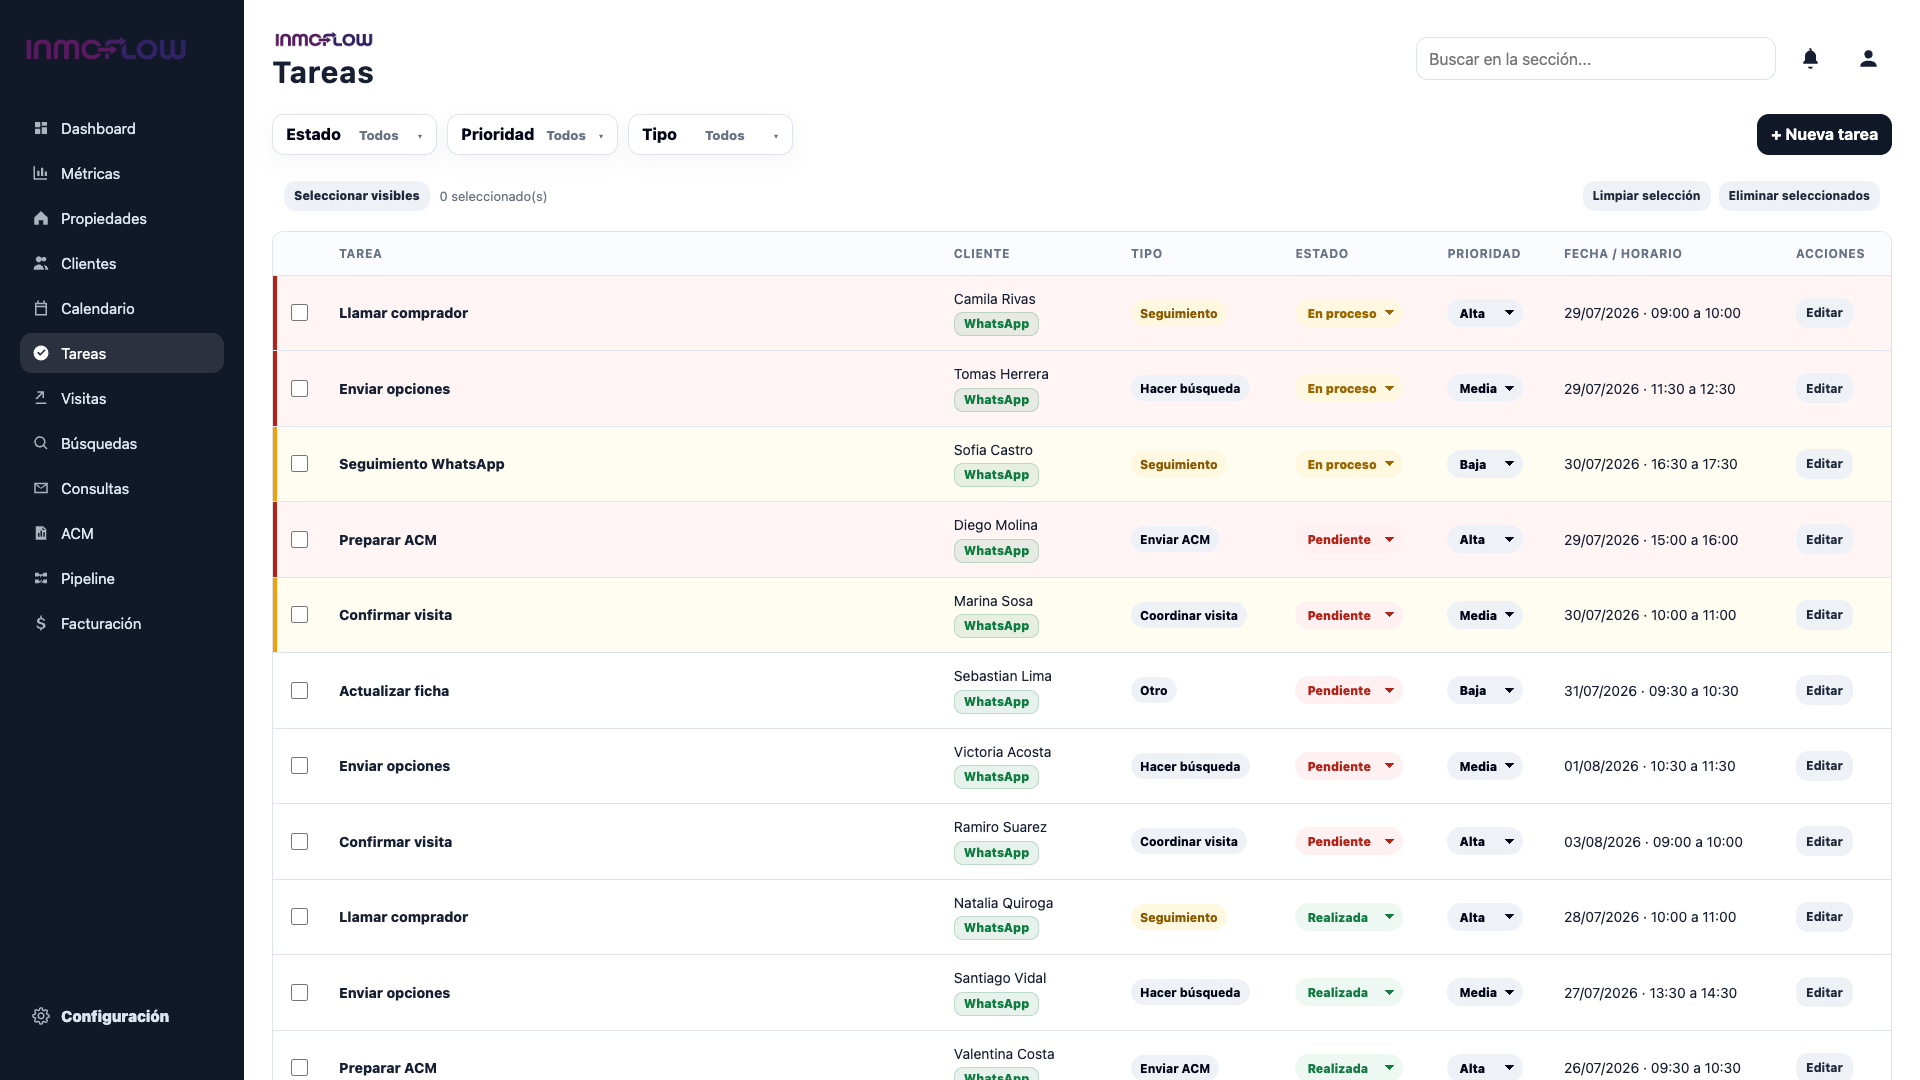
Task: Check the Preparar ACM row for Diego Molina
Action: 300,540
